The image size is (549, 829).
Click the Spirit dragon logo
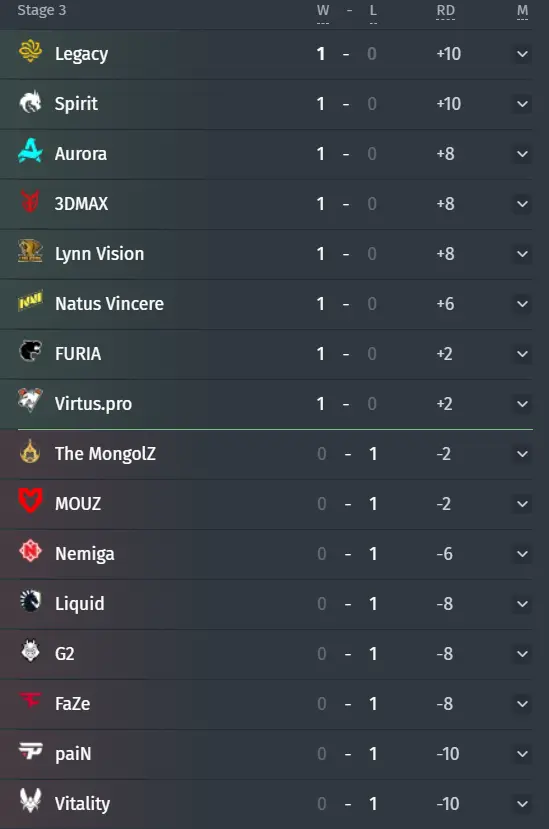click(30, 102)
